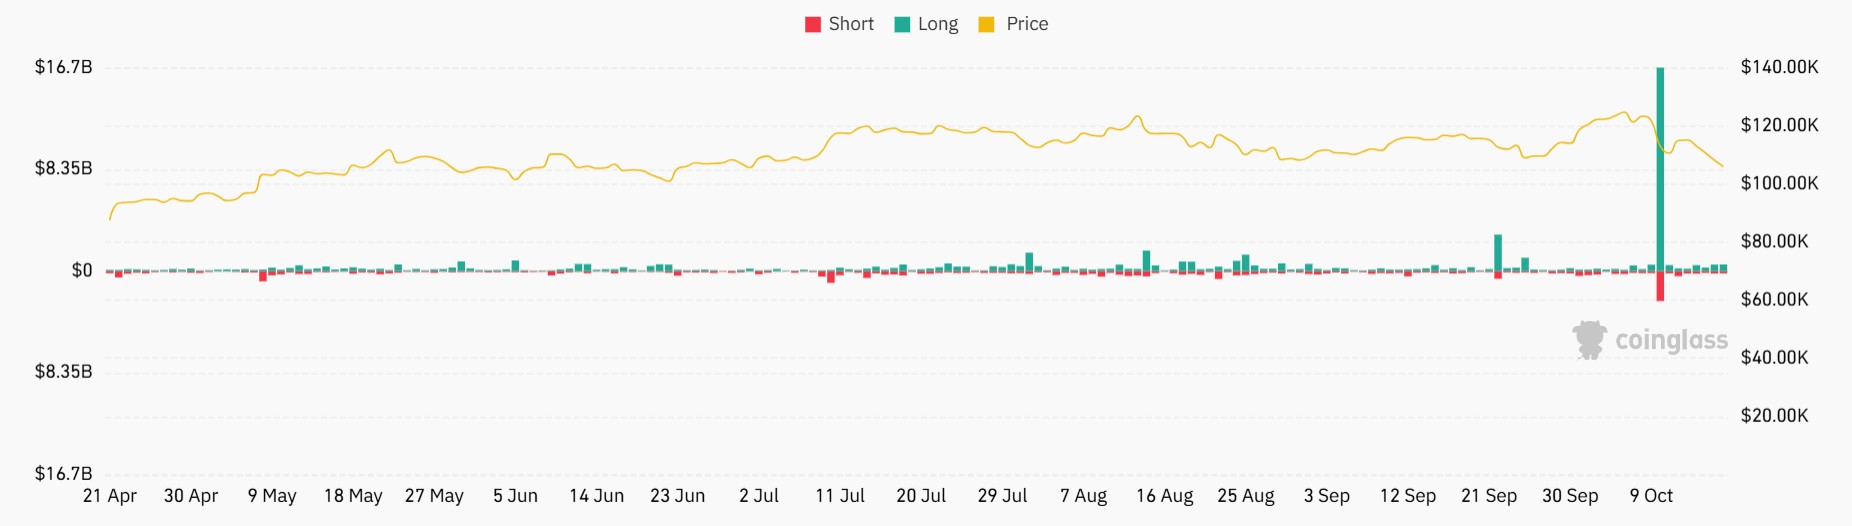1852x526 pixels.
Task: Click the red Short legend square
Action: [x=813, y=25]
